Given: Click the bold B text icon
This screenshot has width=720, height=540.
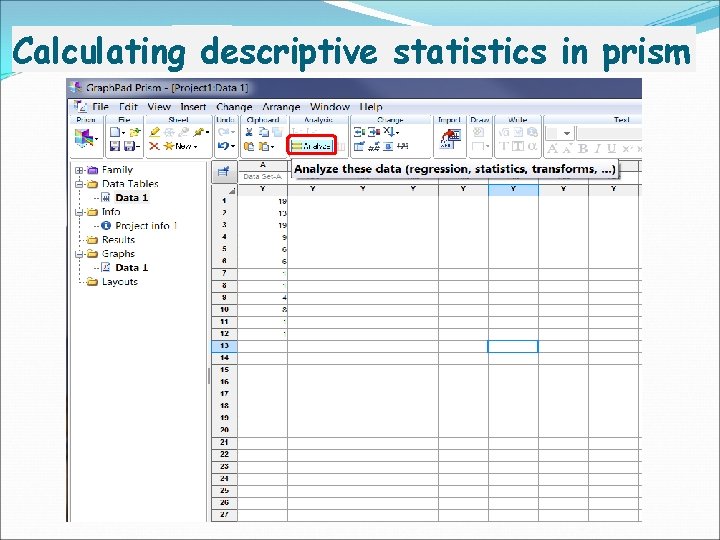Looking at the screenshot, I should tap(583, 148).
